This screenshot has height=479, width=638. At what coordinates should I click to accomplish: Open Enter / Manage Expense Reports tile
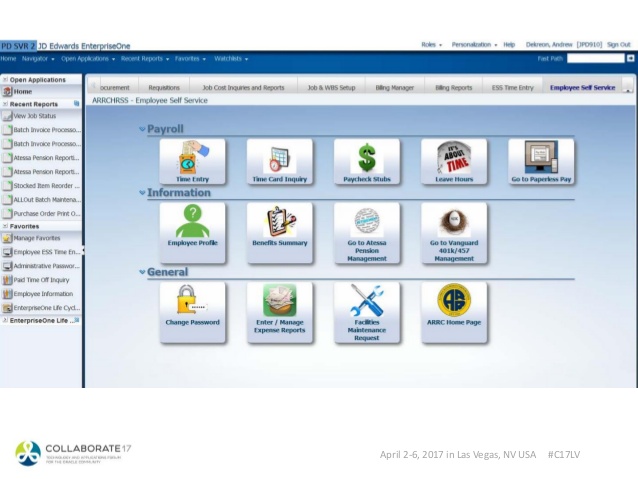(x=280, y=313)
